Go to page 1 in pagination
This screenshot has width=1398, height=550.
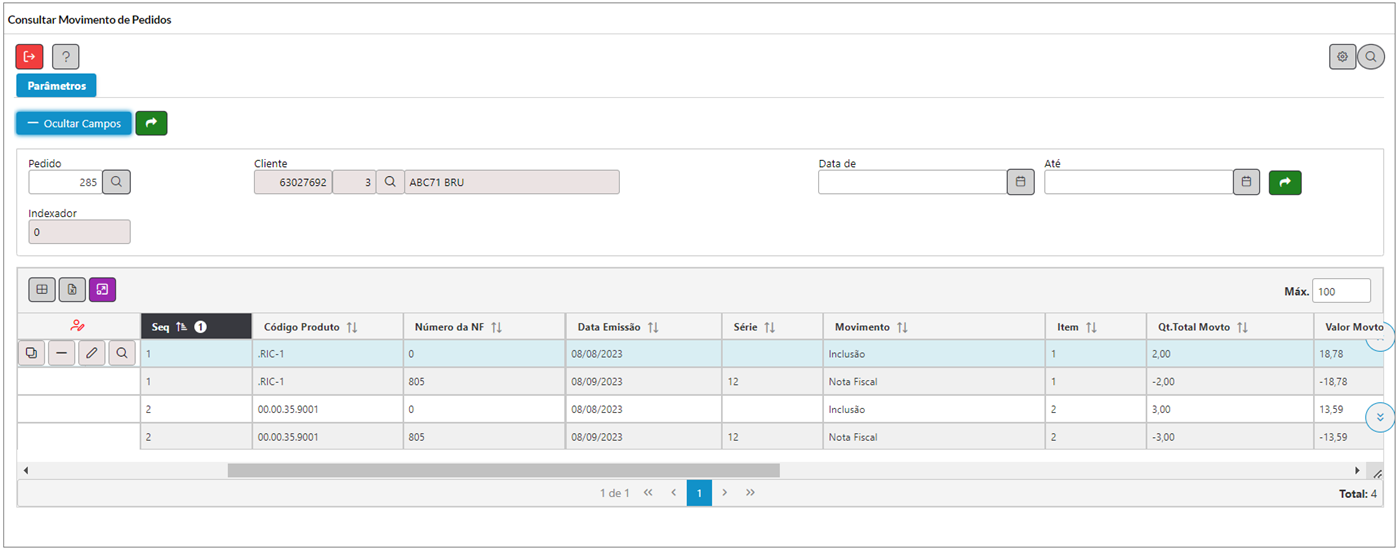(699, 493)
